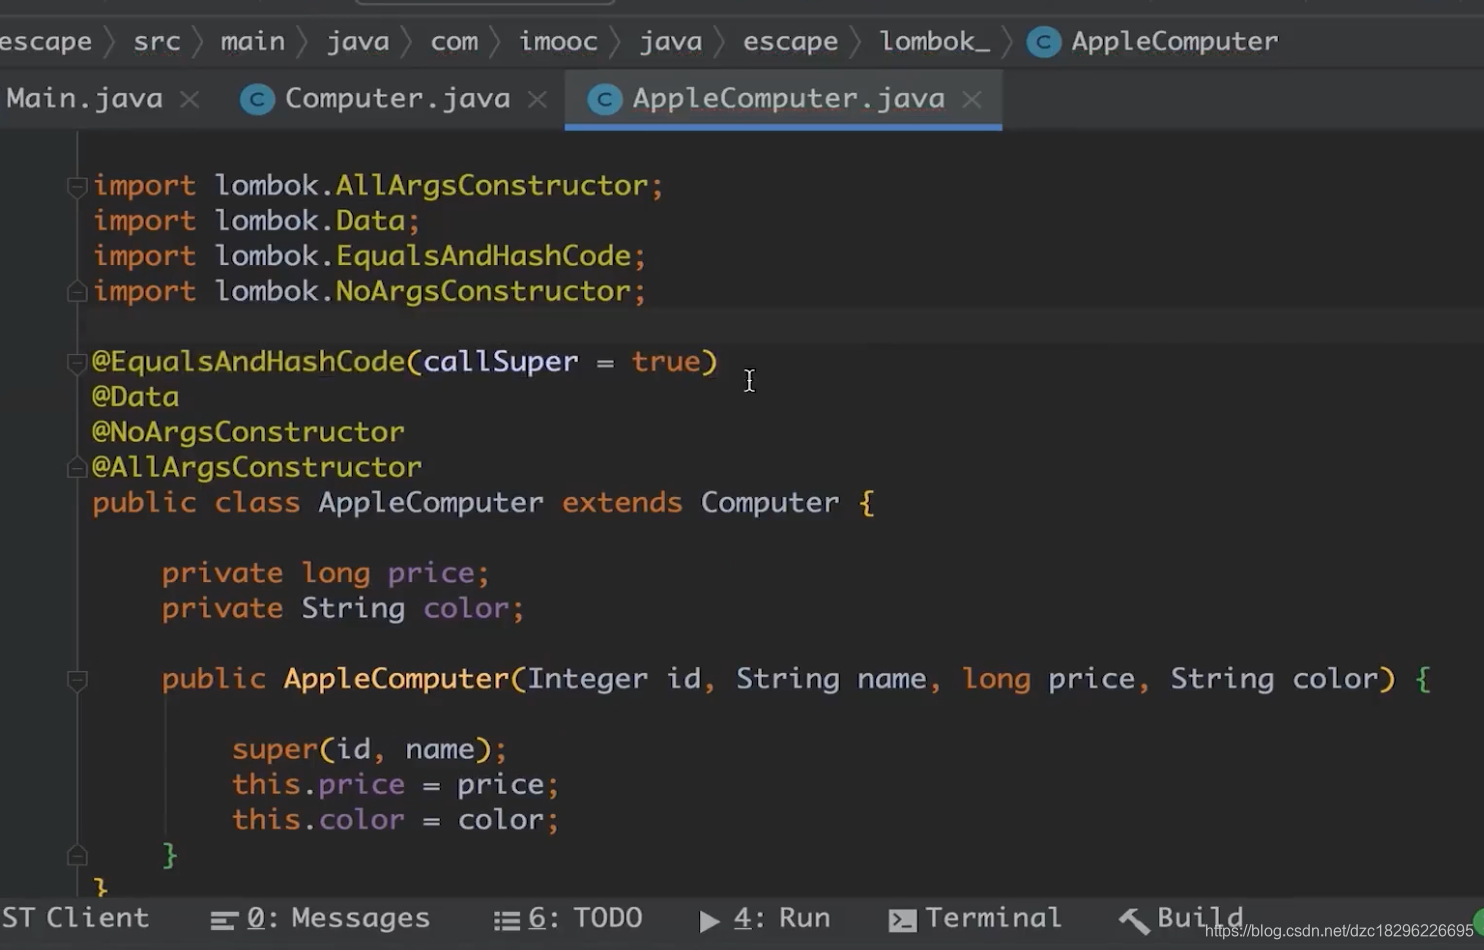Click the Build hammer icon
This screenshot has height=950, width=1484.
click(1133, 920)
